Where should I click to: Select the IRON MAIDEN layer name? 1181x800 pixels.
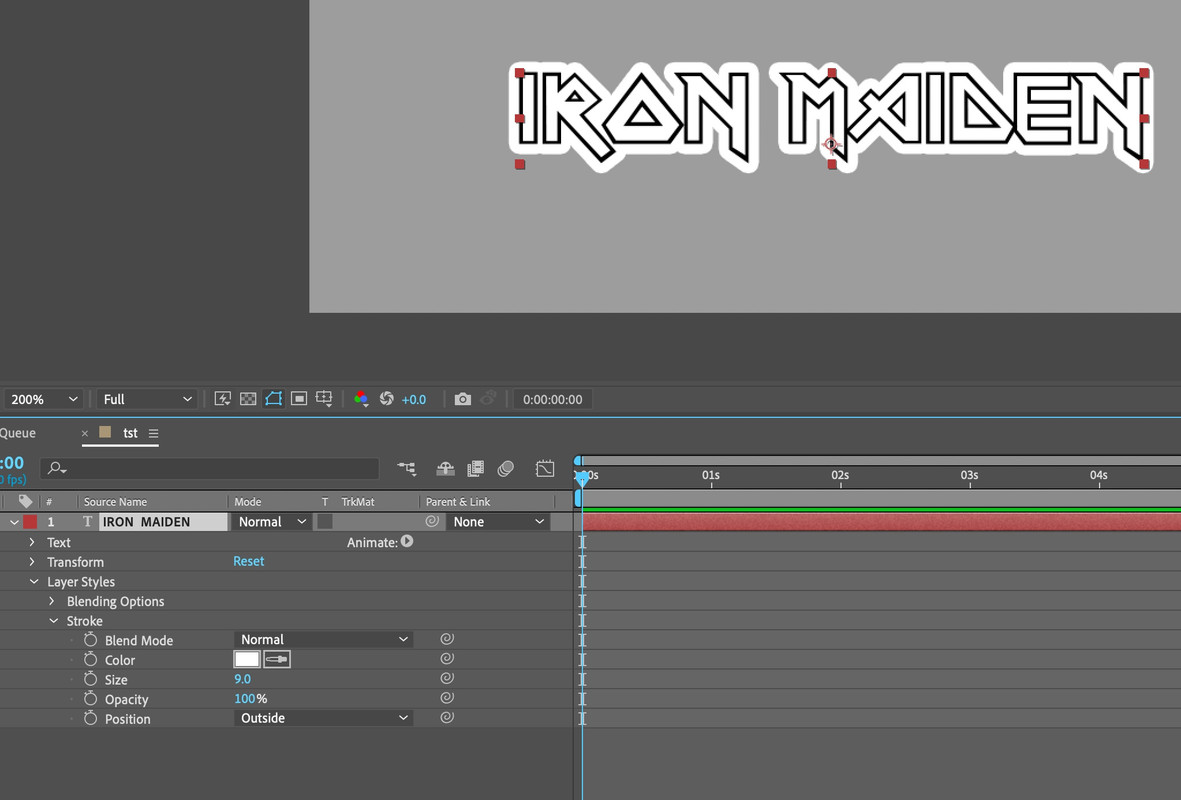[x=163, y=521]
